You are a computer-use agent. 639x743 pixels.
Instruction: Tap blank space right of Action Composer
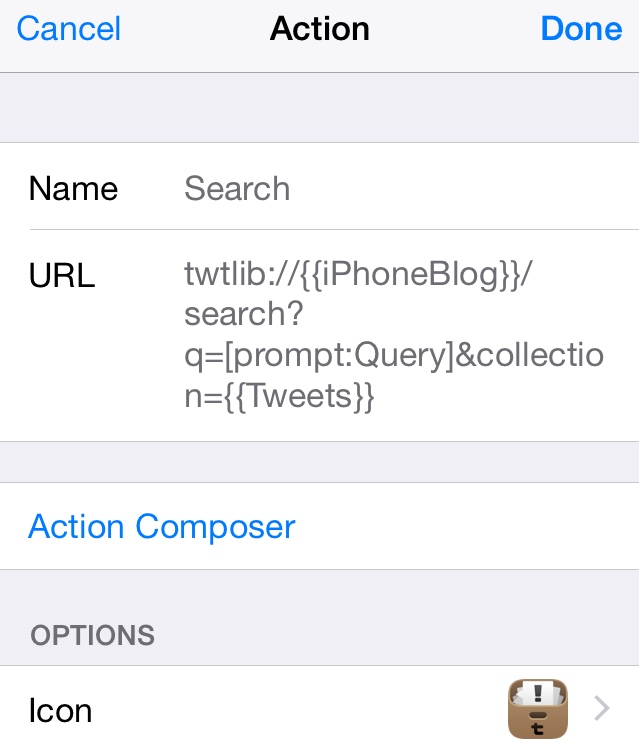467,526
